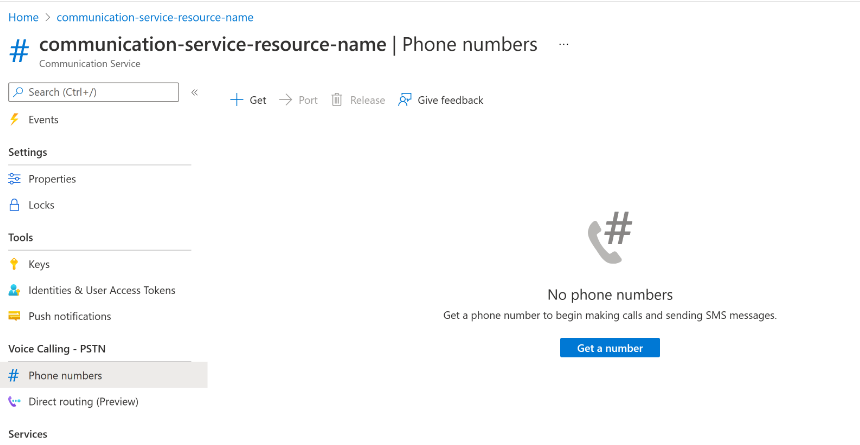The height and width of the screenshot is (445, 860).
Task: Click the Locks padlock icon
Action: pos(14,205)
